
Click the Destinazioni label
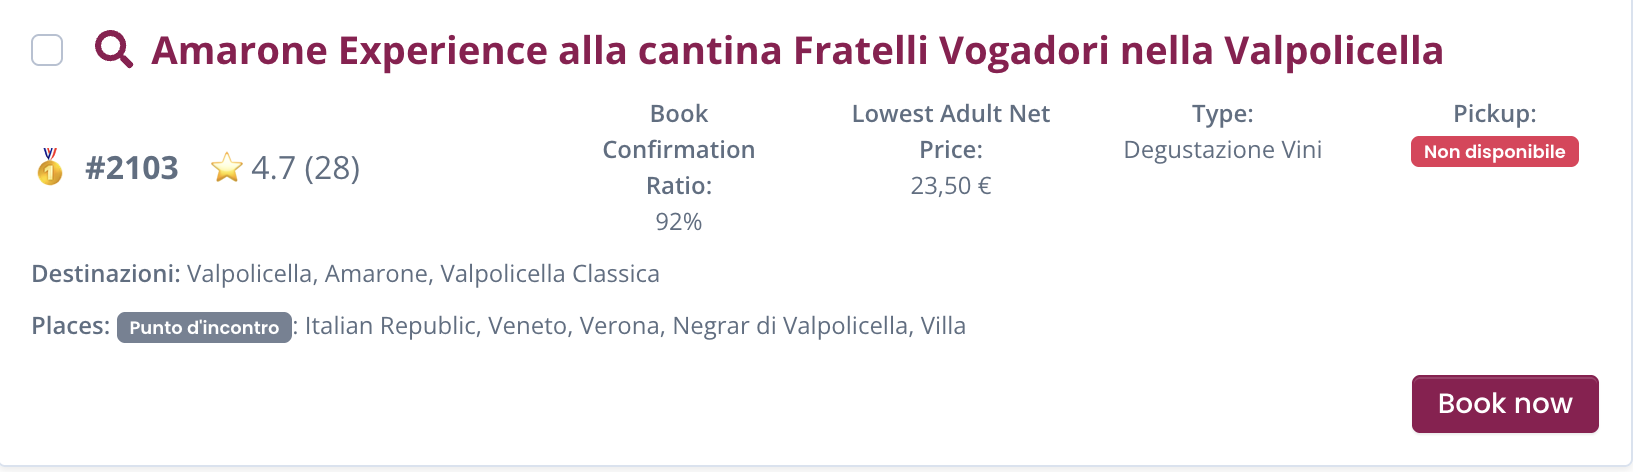[105, 274]
